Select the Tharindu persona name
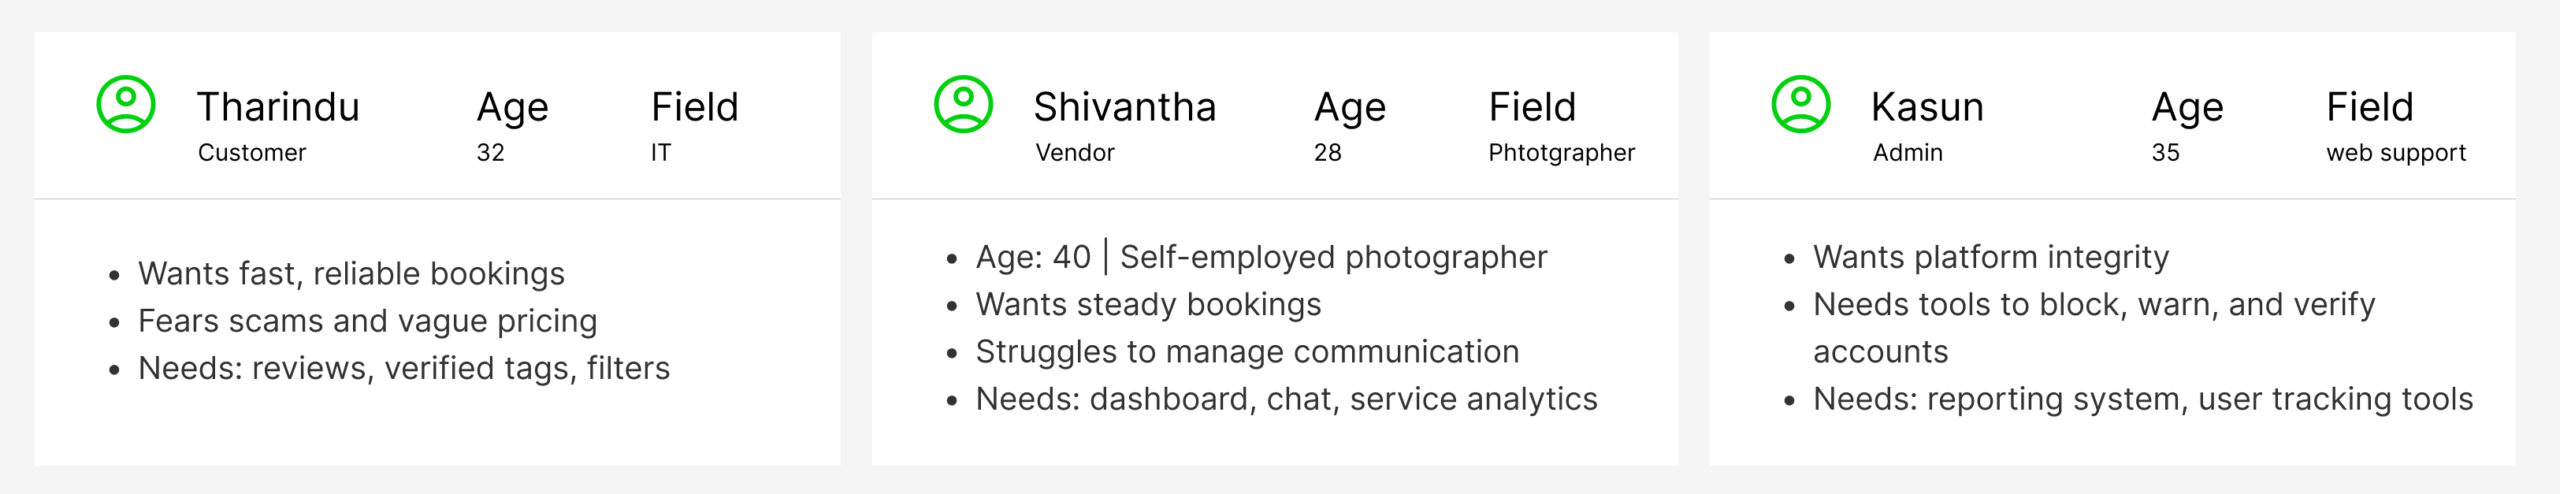This screenshot has height=494, width=2560. coord(278,107)
